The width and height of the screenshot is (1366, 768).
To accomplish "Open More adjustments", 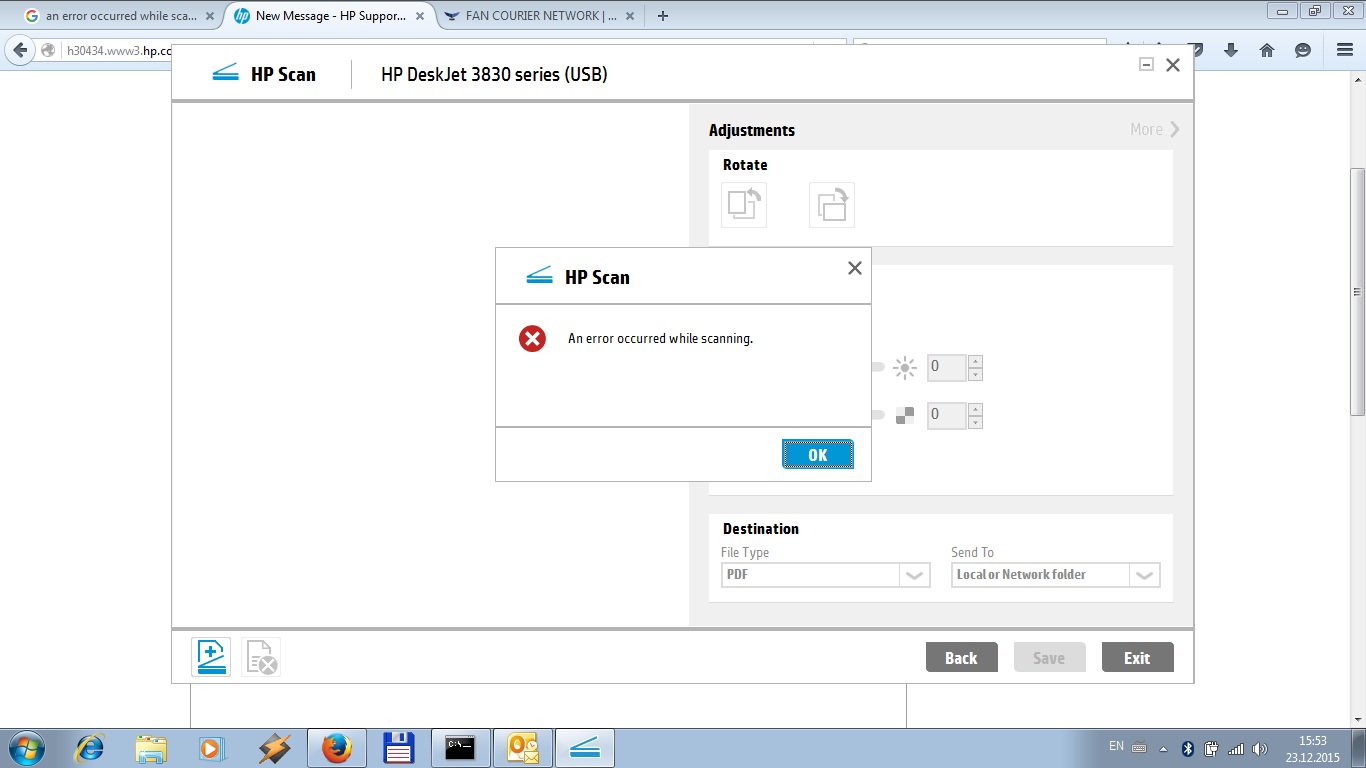I will click(1155, 129).
